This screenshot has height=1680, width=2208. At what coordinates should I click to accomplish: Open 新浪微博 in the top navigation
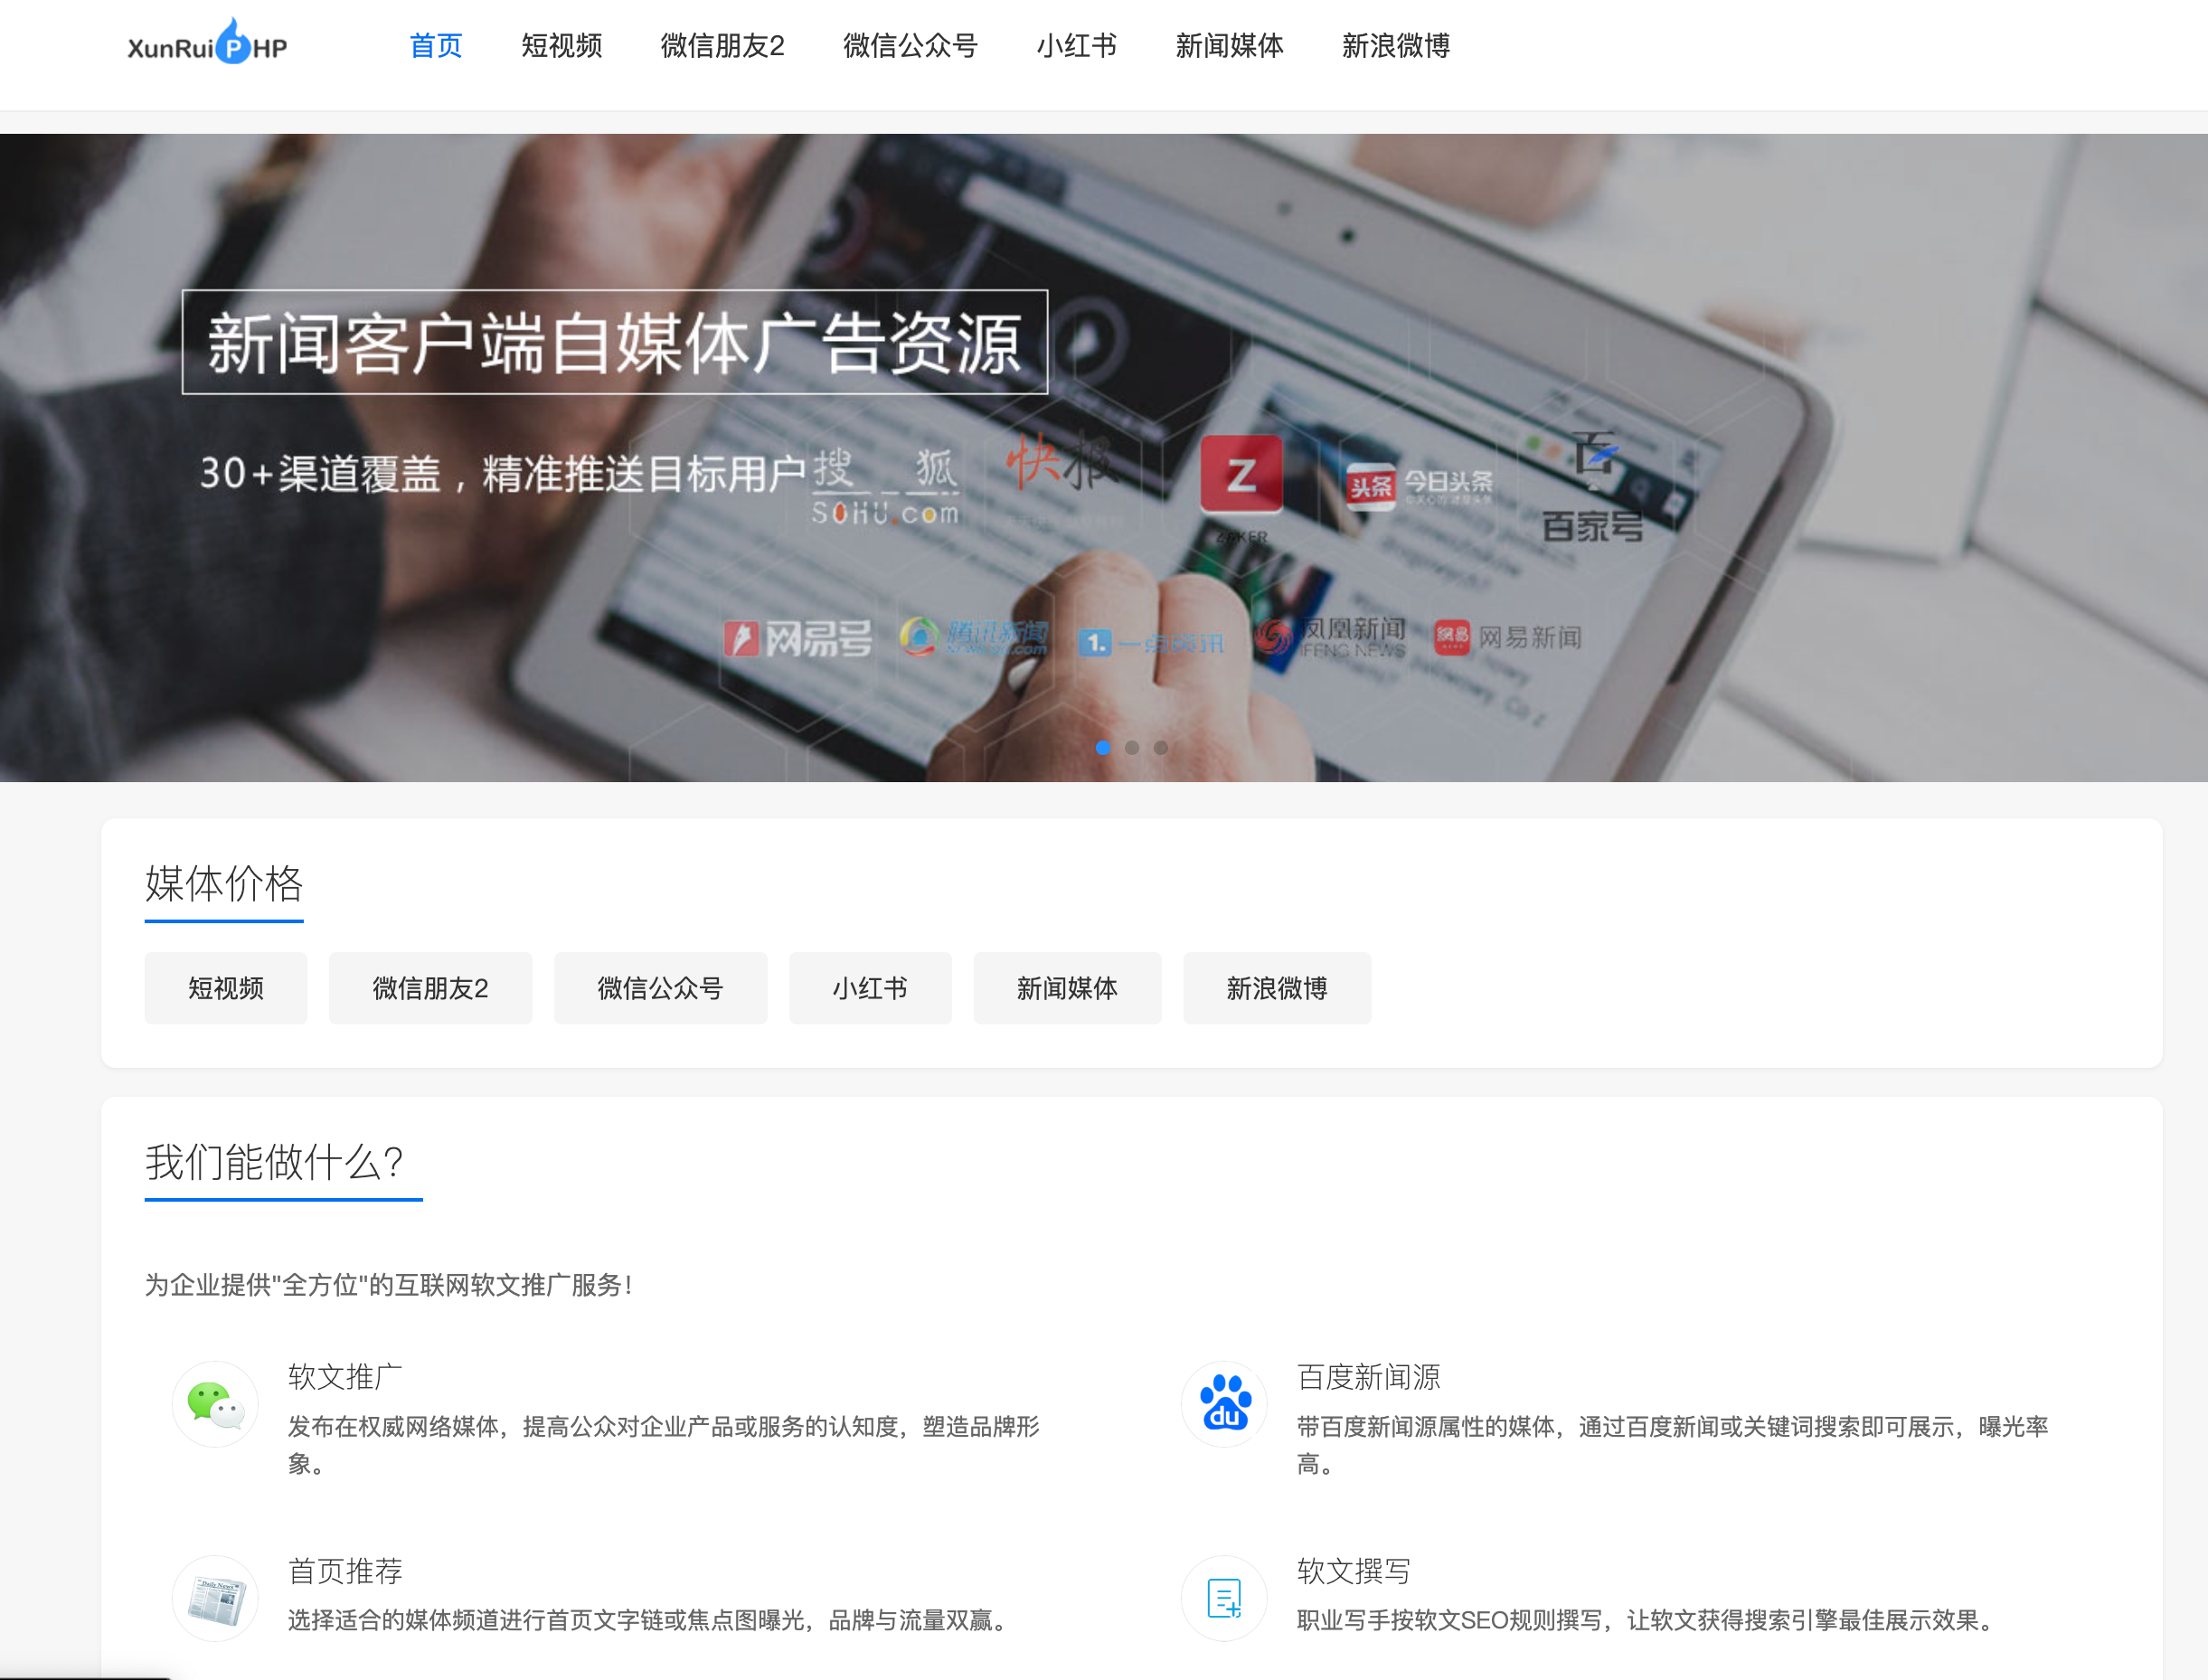click(x=1395, y=46)
